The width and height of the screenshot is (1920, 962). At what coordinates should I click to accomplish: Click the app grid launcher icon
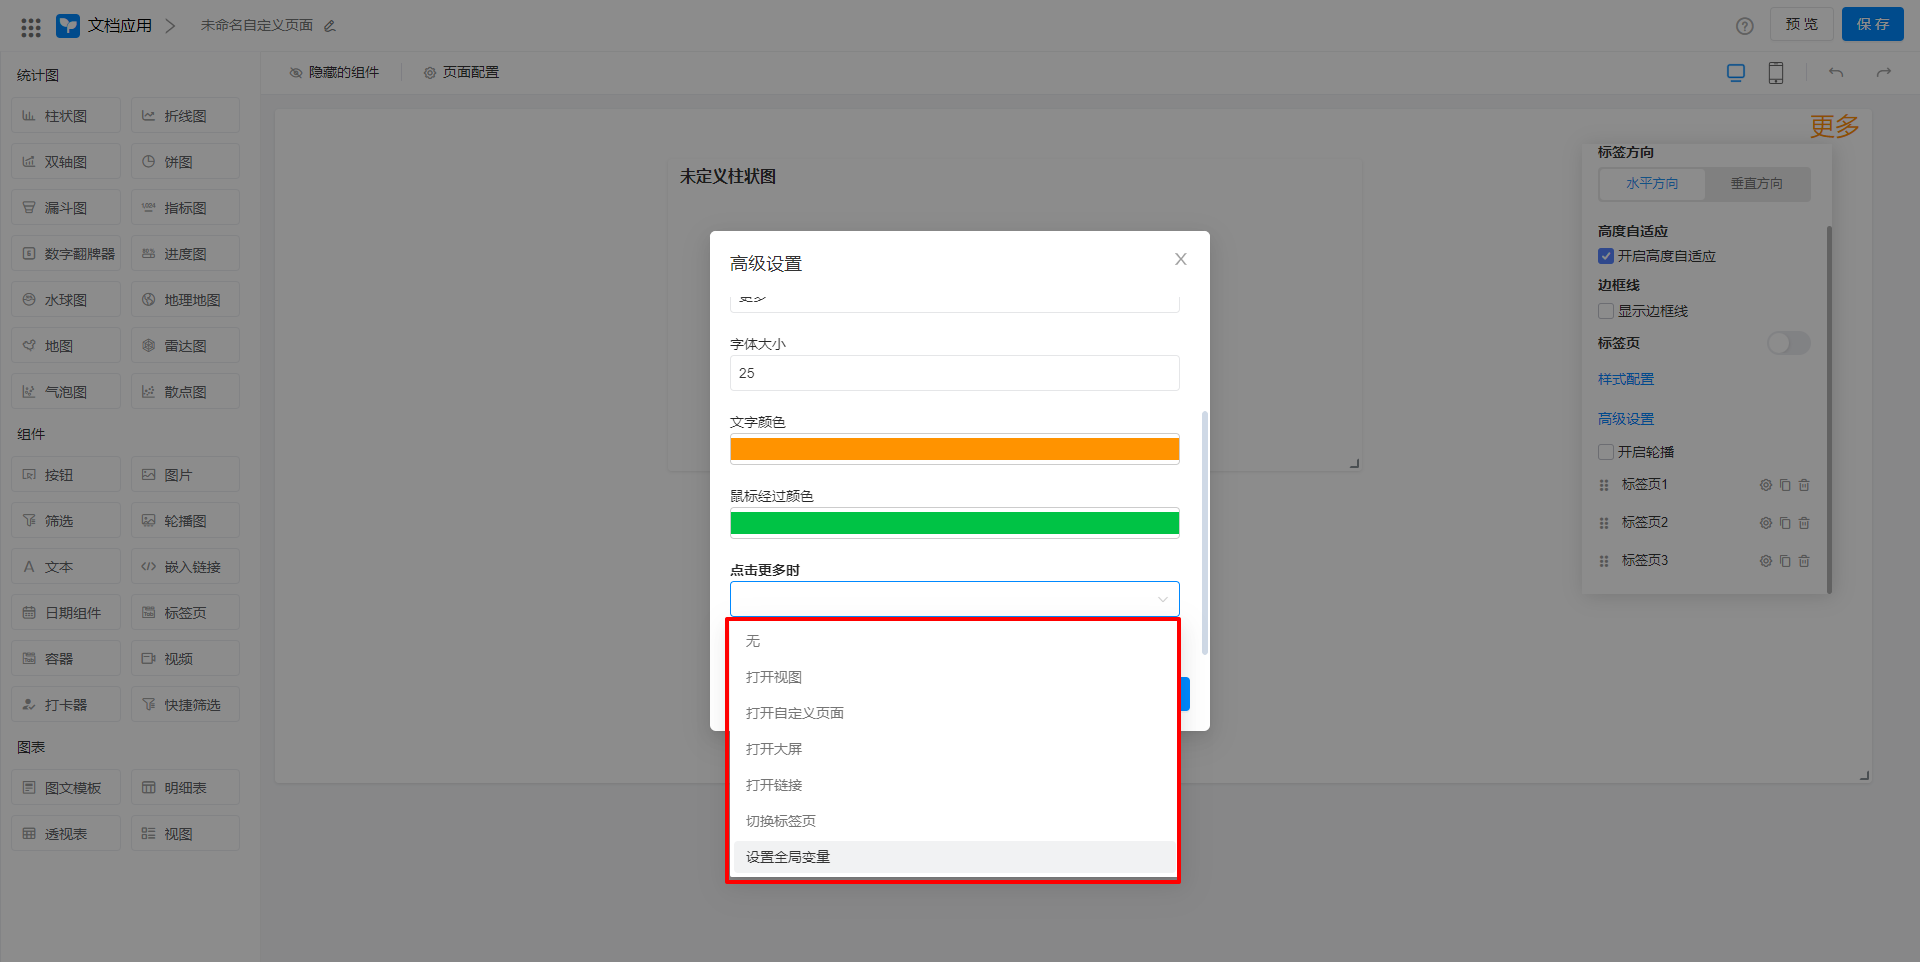point(31,27)
